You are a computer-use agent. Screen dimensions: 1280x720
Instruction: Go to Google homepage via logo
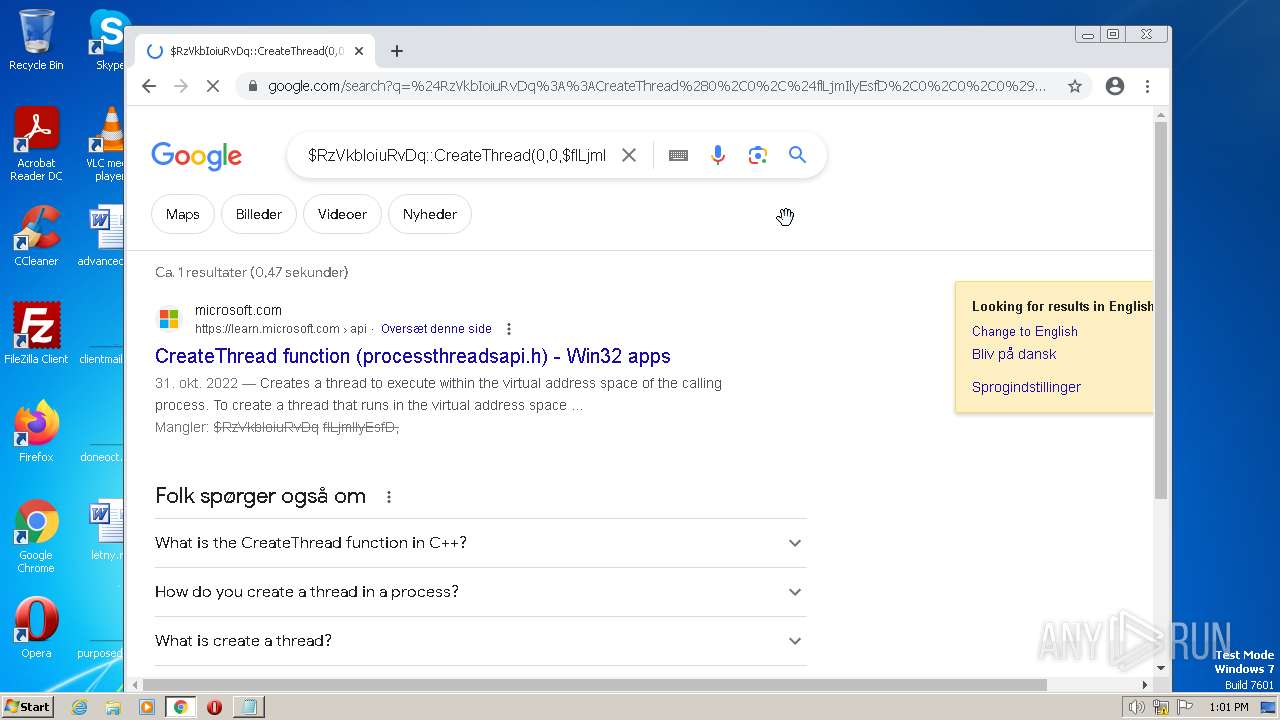tap(197, 156)
